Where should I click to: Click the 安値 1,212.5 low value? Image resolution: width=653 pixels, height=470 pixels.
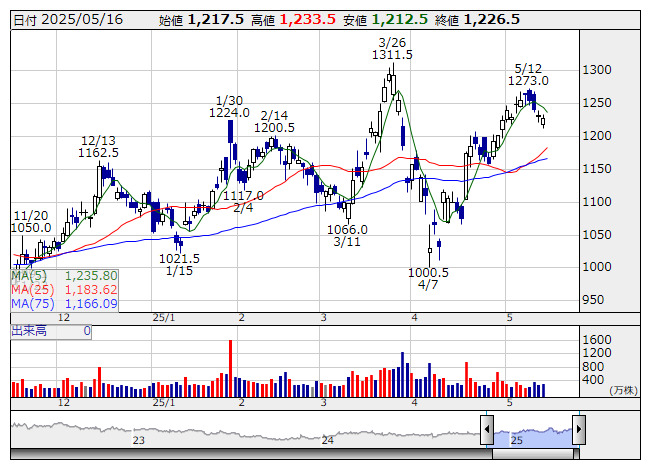385,20
